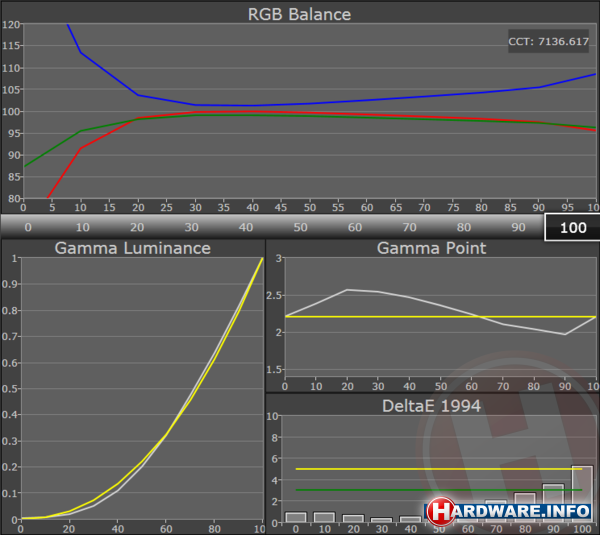Click the Gamma Luminance chart title
Viewport: 600px width, 535px height.
[x=132, y=248]
